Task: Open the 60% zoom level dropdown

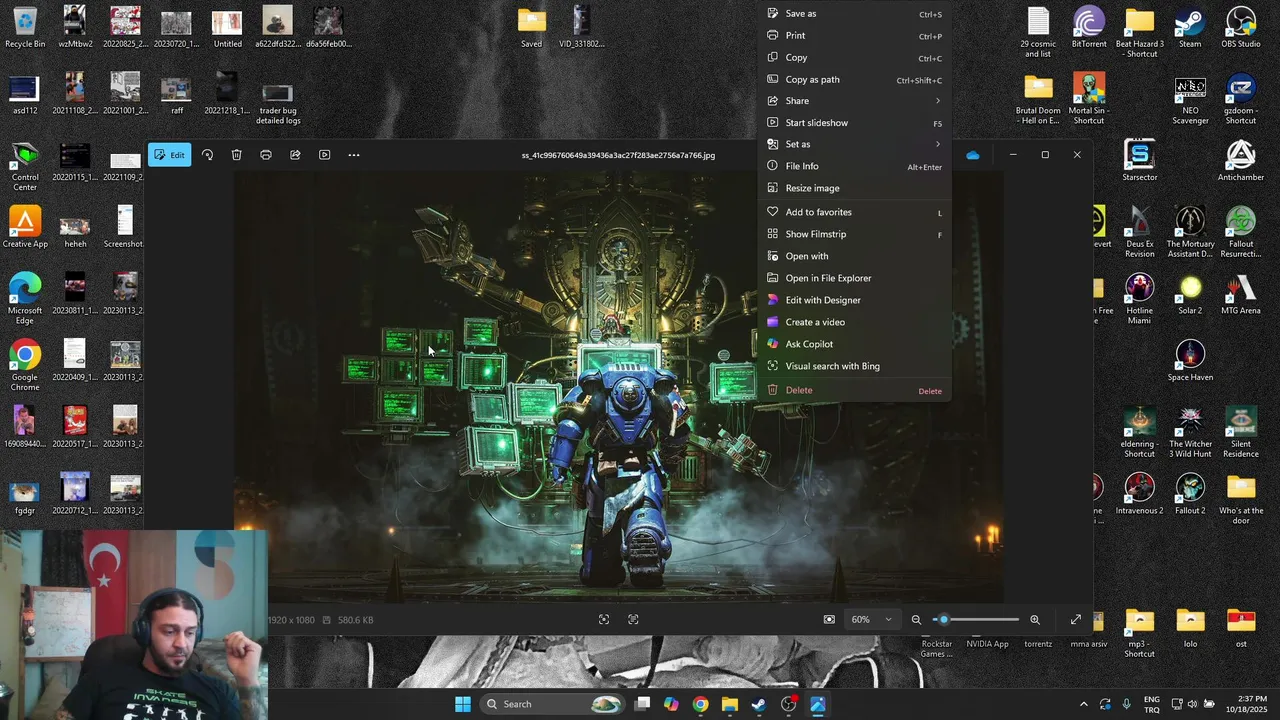Action: coord(871,620)
